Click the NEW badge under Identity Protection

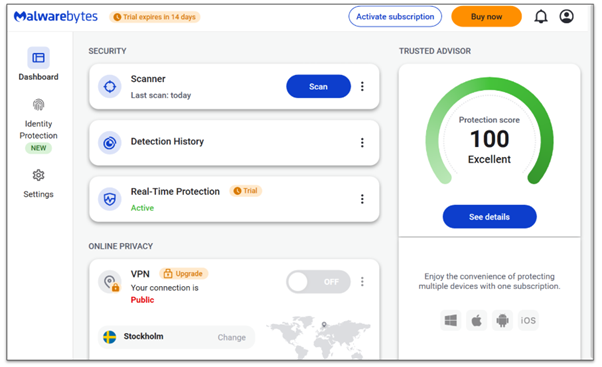pyautogui.click(x=38, y=148)
